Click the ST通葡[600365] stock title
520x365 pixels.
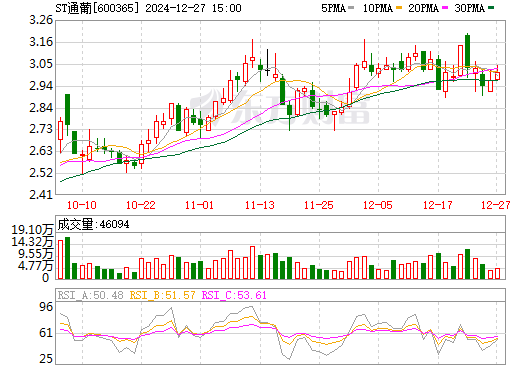tap(97, 8)
